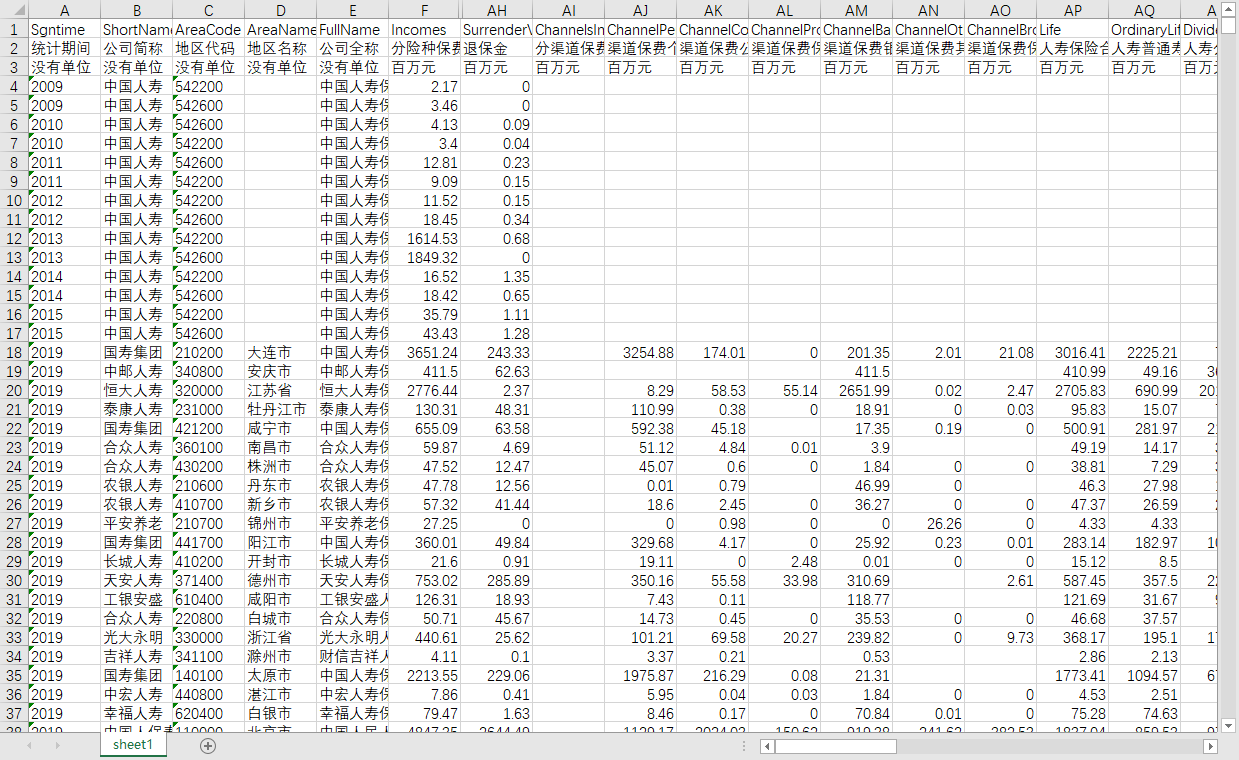This screenshot has width=1239, height=760.
Task: Select the Incomes value 1849.32
Action: 425,257
